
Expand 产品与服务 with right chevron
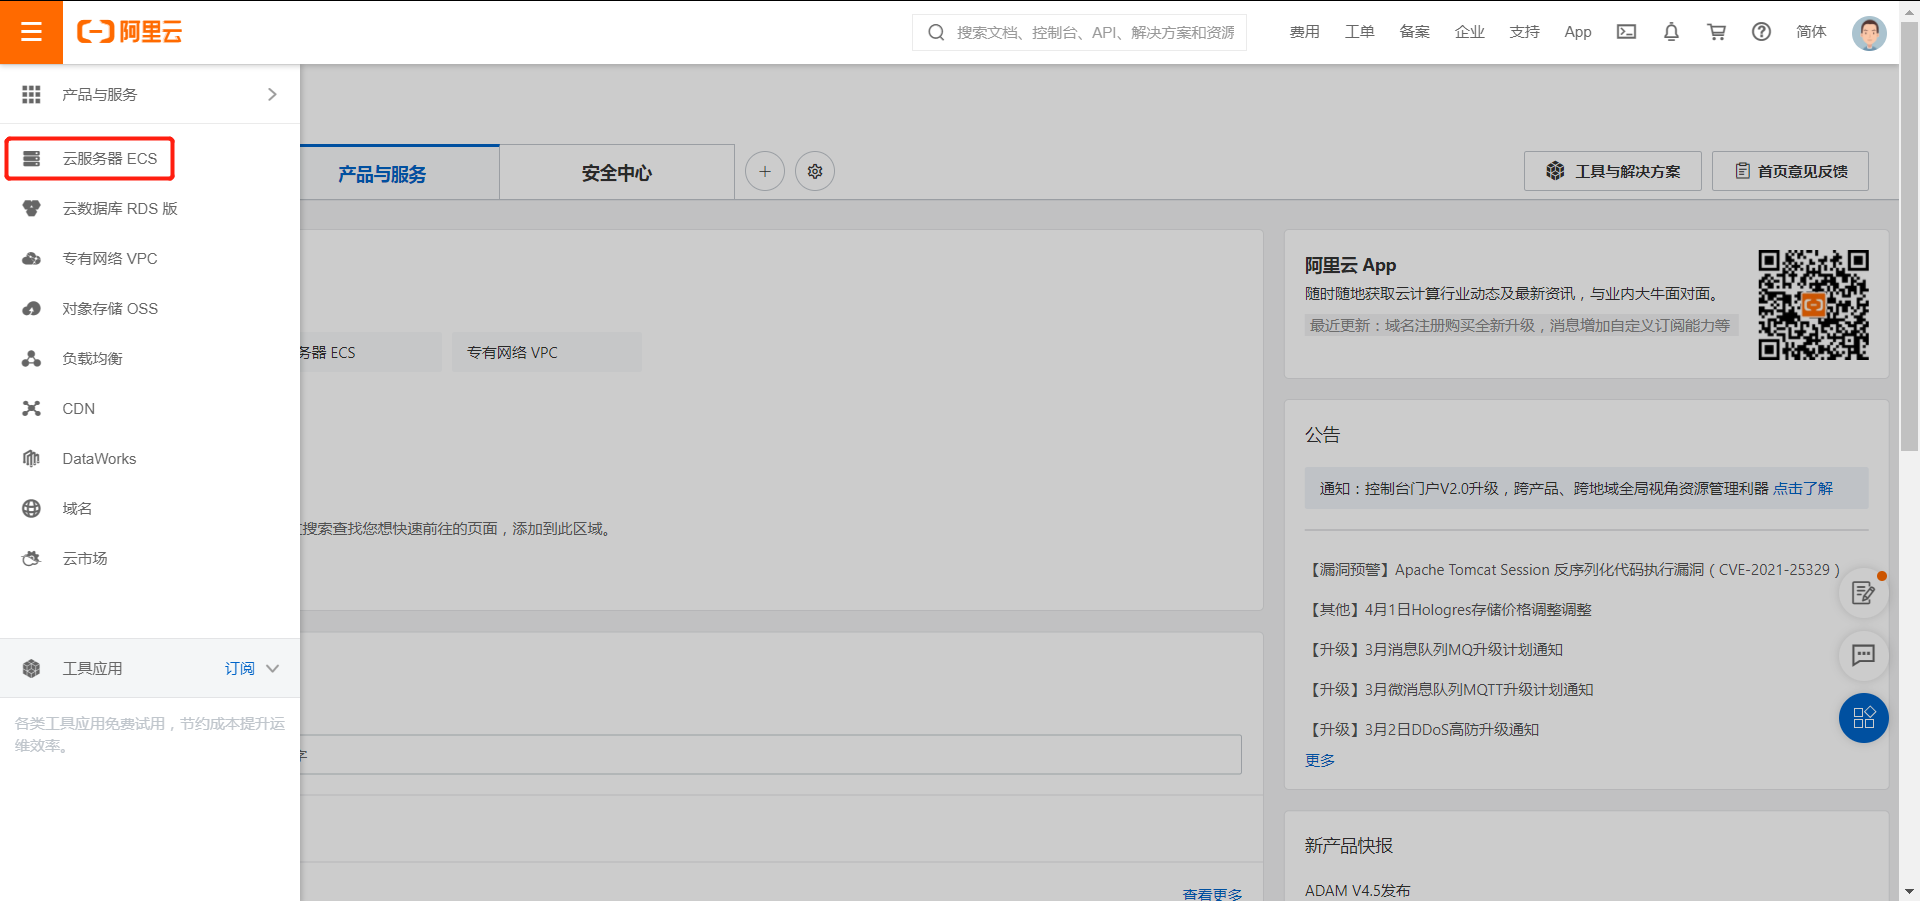pyautogui.click(x=272, y=94)
